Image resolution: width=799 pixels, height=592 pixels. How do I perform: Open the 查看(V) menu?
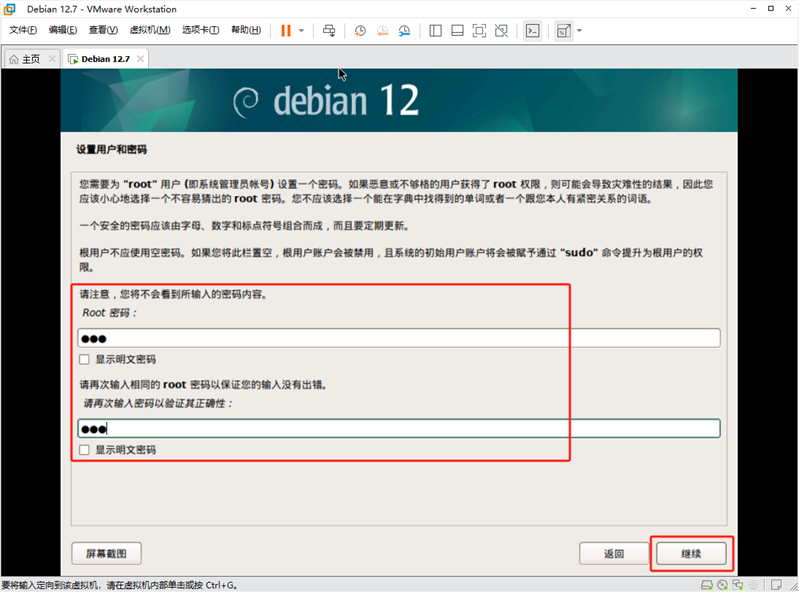point(103,30)
